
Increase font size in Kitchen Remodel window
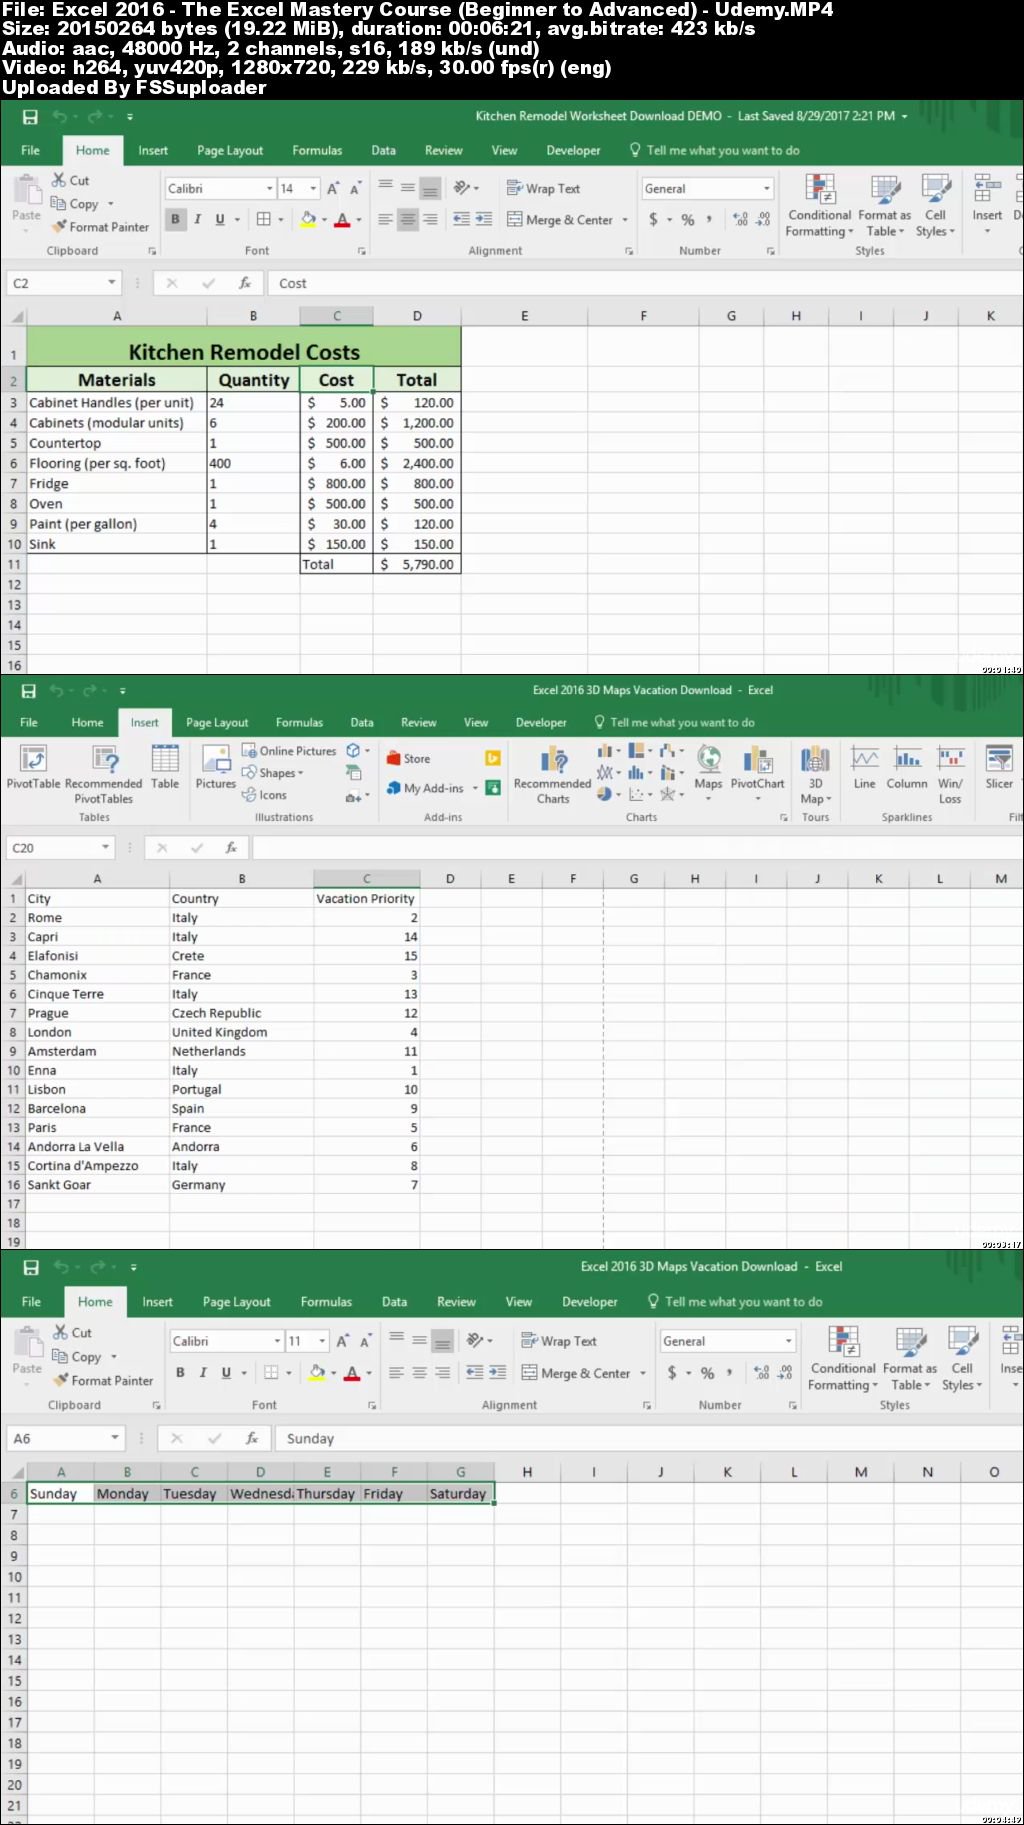pyautogui.click(x=333, y=188)
